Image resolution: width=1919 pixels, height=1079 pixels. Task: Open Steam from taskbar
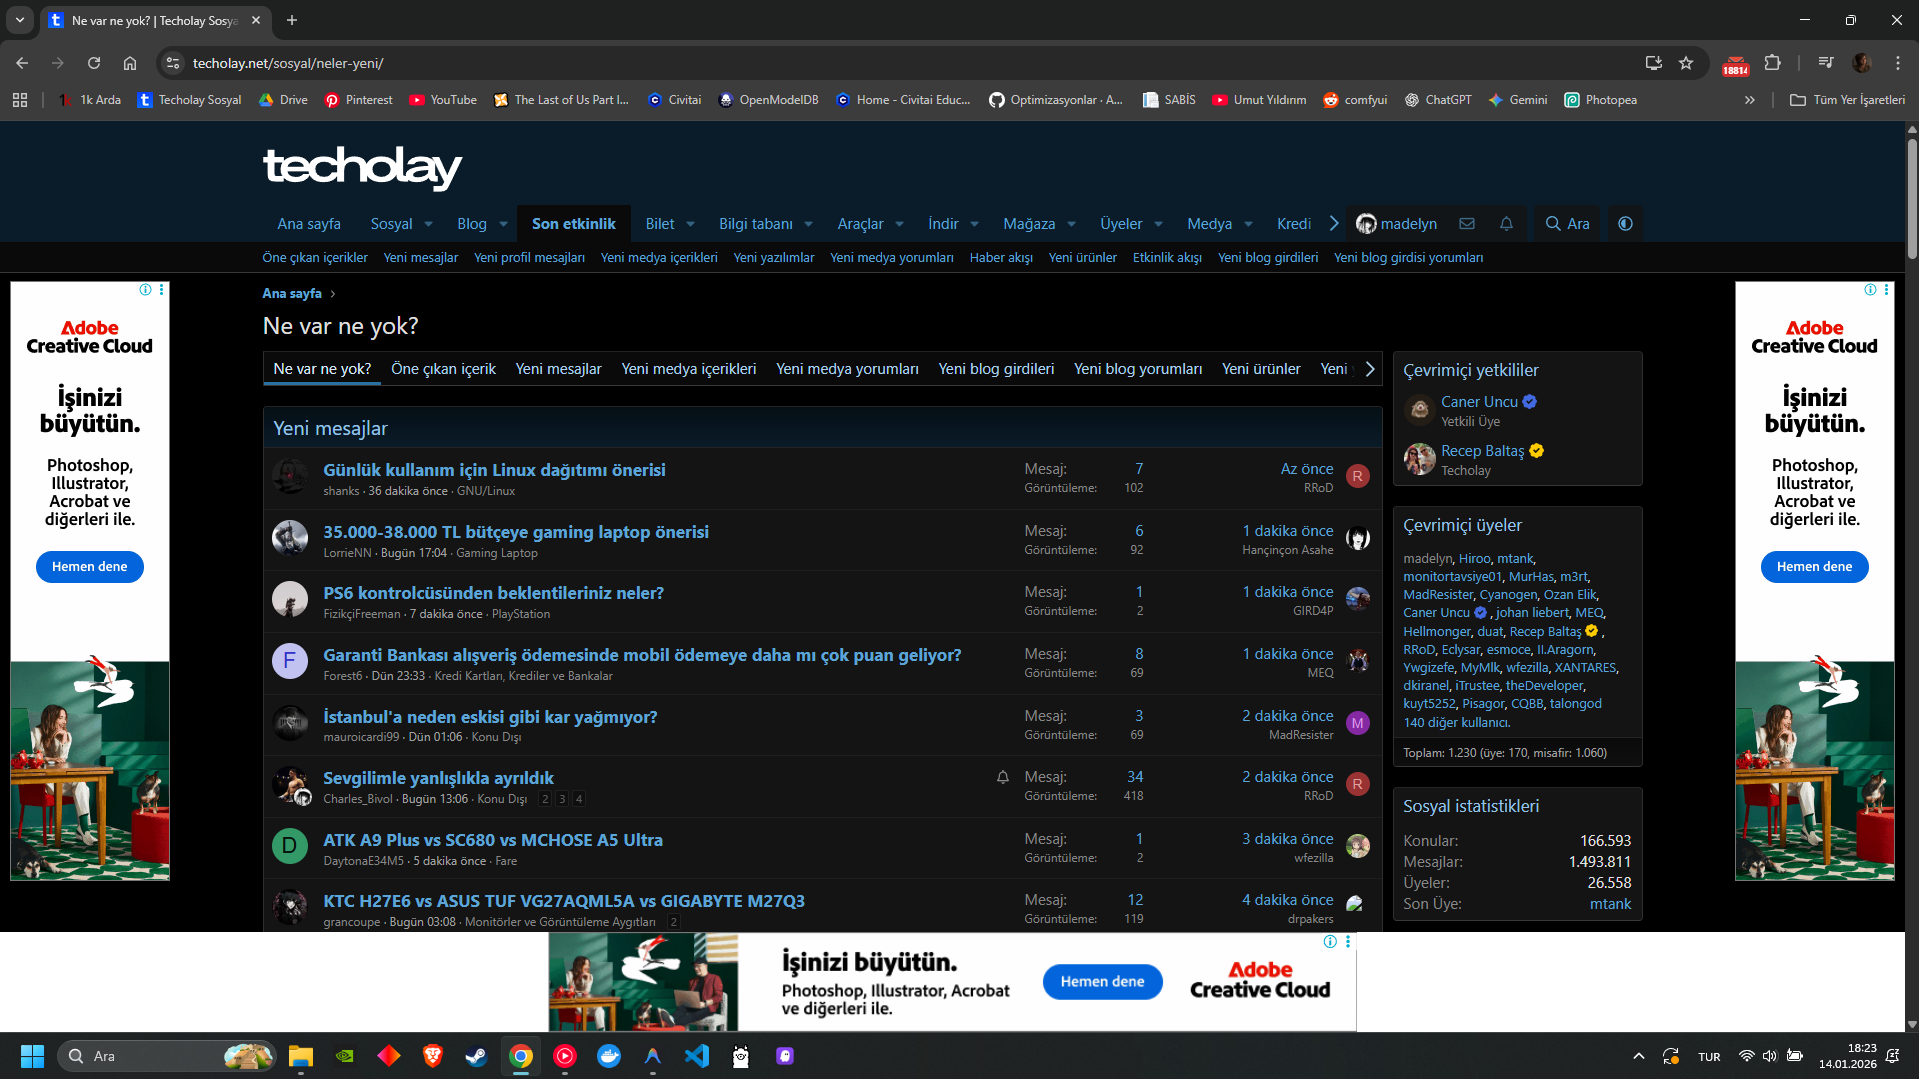[x=476, y=1056]
